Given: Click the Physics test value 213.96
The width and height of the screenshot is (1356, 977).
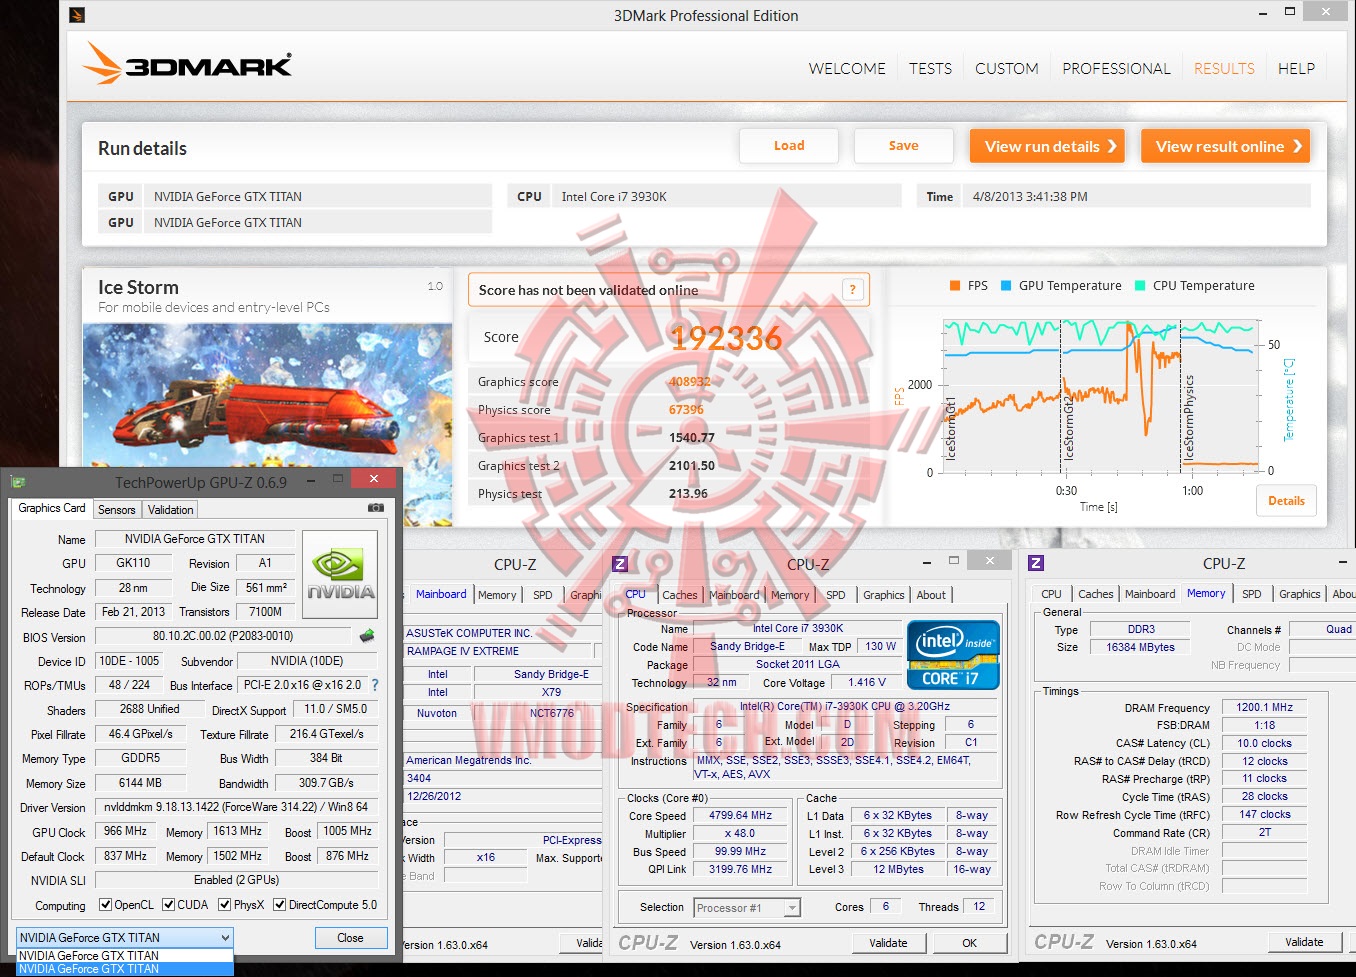Looking at the screenshot, I should (688, 494).
